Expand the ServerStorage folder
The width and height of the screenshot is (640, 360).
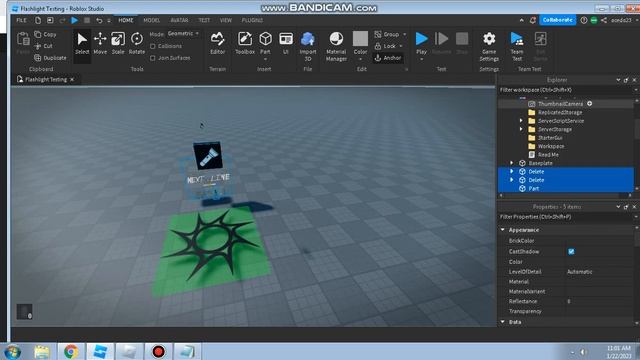521,129
